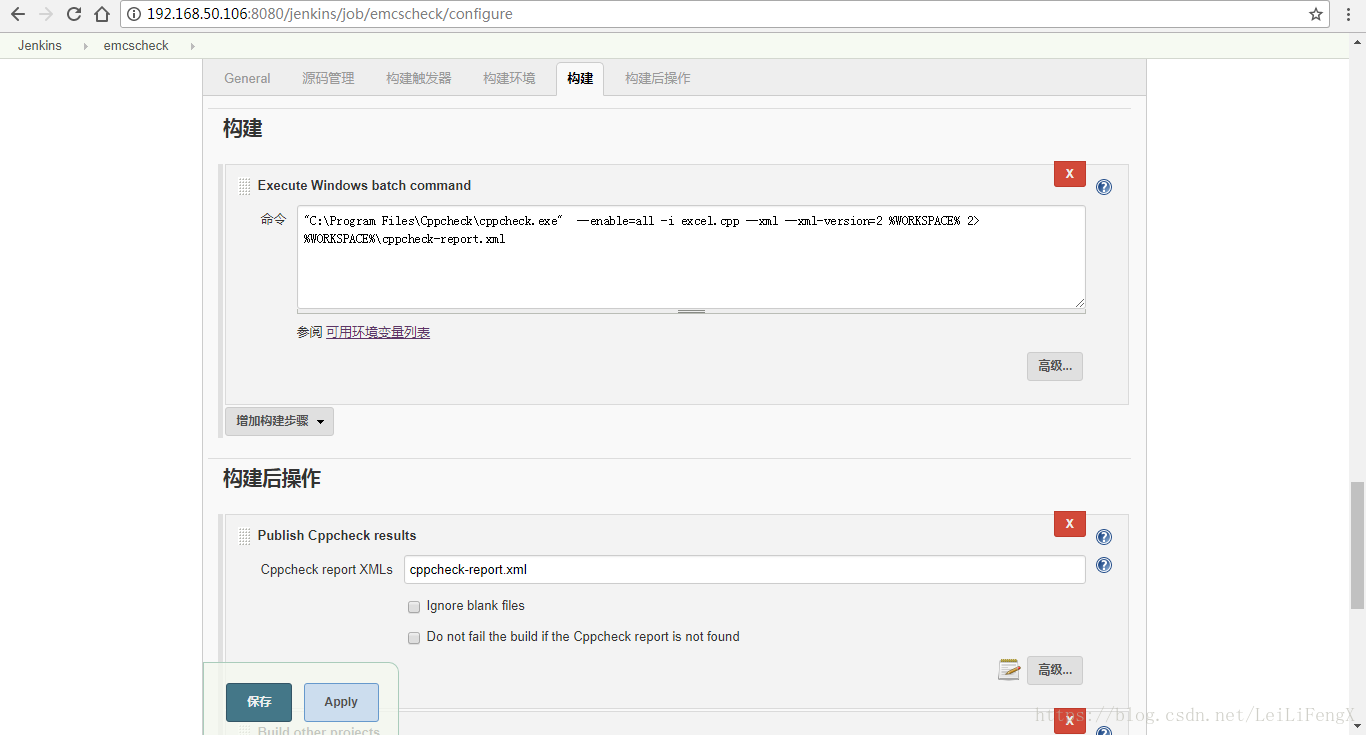The image size is (1366, 735).
Task: Open the emcscheck breadcrumb arrow menu
Action: tap(192, 46)
